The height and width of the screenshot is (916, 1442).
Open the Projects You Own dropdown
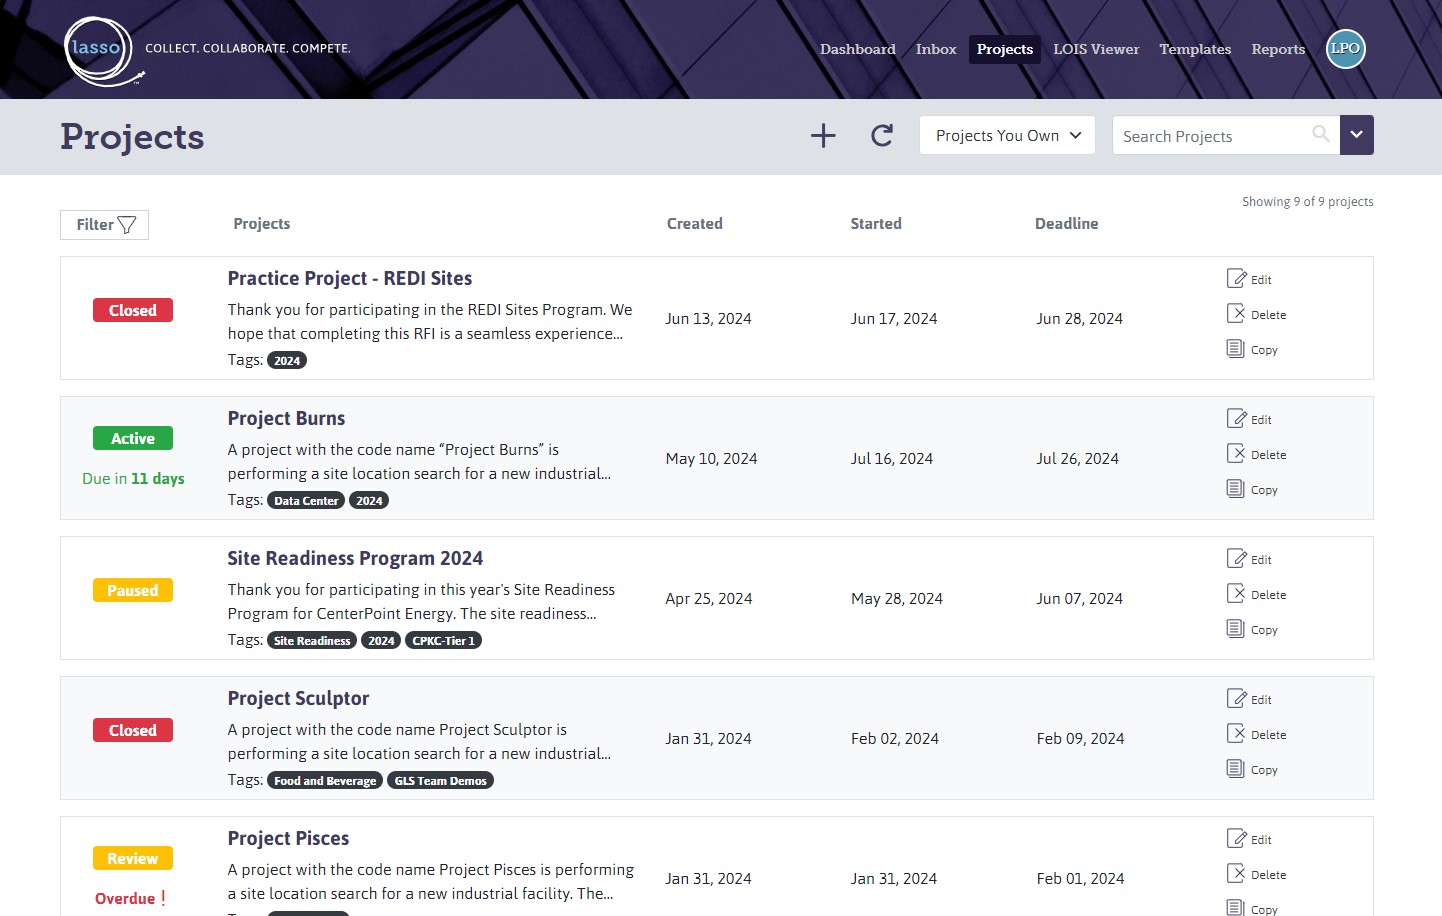[1006, 135]
